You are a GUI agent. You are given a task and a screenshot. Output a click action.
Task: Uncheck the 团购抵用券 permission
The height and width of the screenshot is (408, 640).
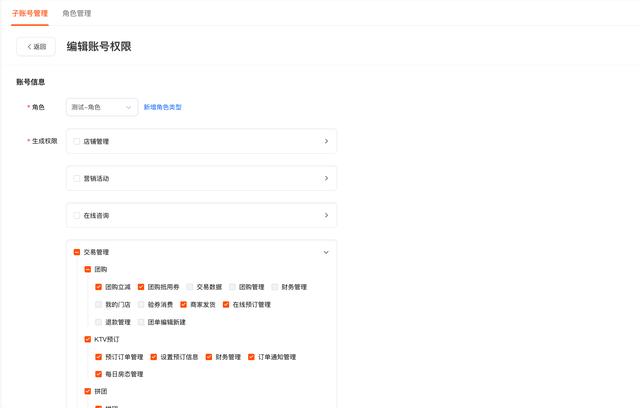(141, 287)
